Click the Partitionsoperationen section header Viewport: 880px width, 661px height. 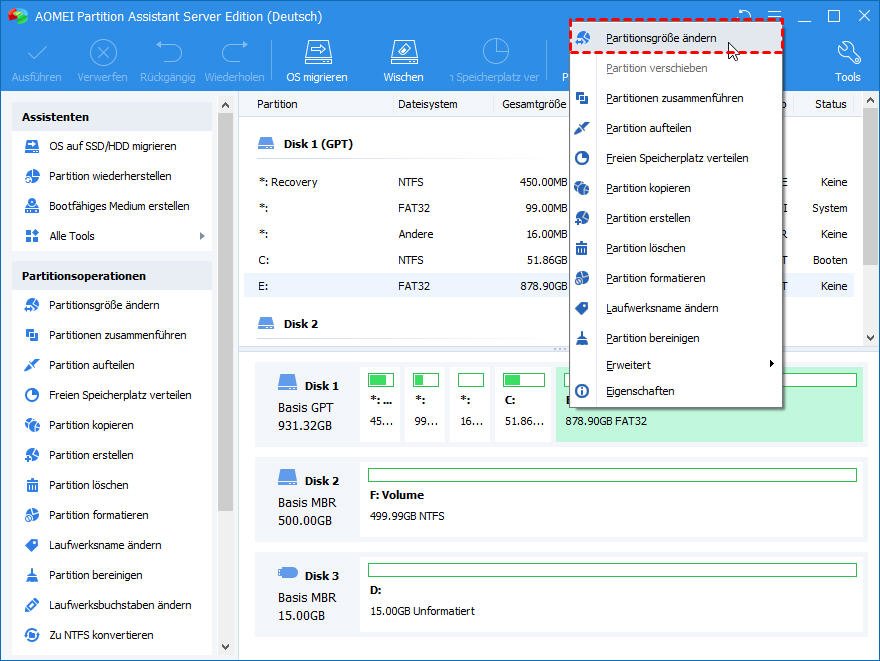pyautogui.click(x=112, y=276)
